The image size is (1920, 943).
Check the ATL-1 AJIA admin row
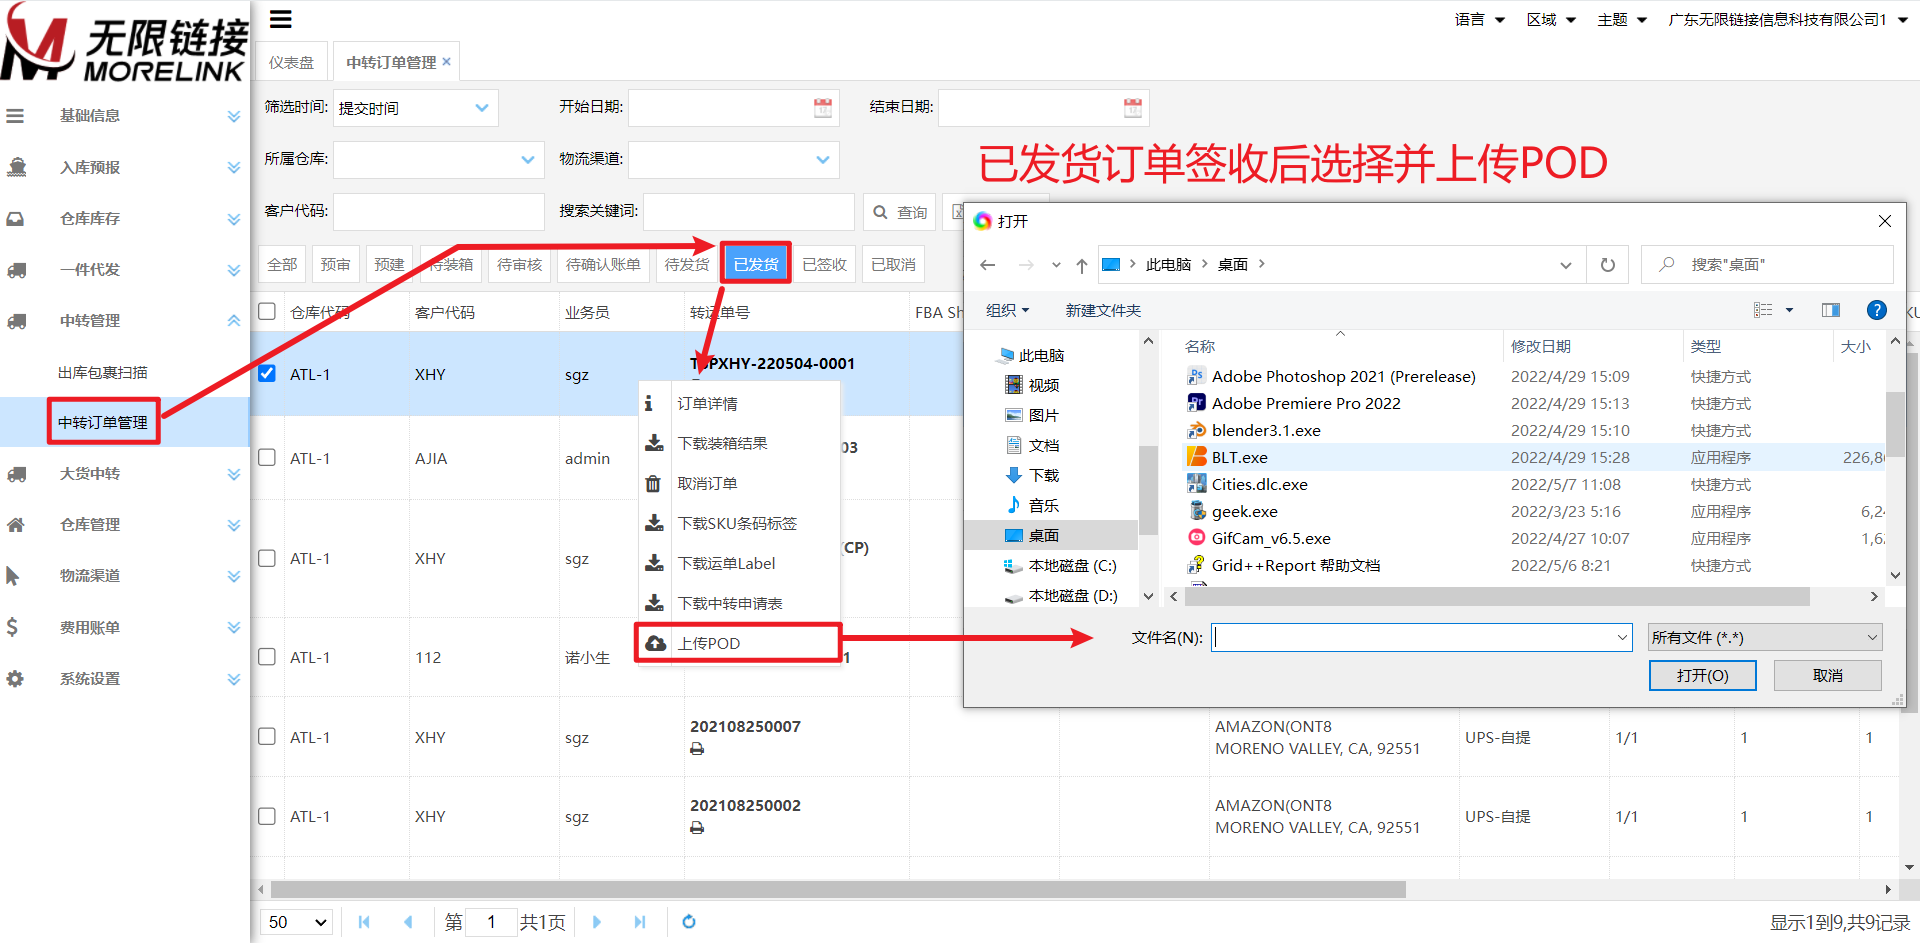(267, 457)
